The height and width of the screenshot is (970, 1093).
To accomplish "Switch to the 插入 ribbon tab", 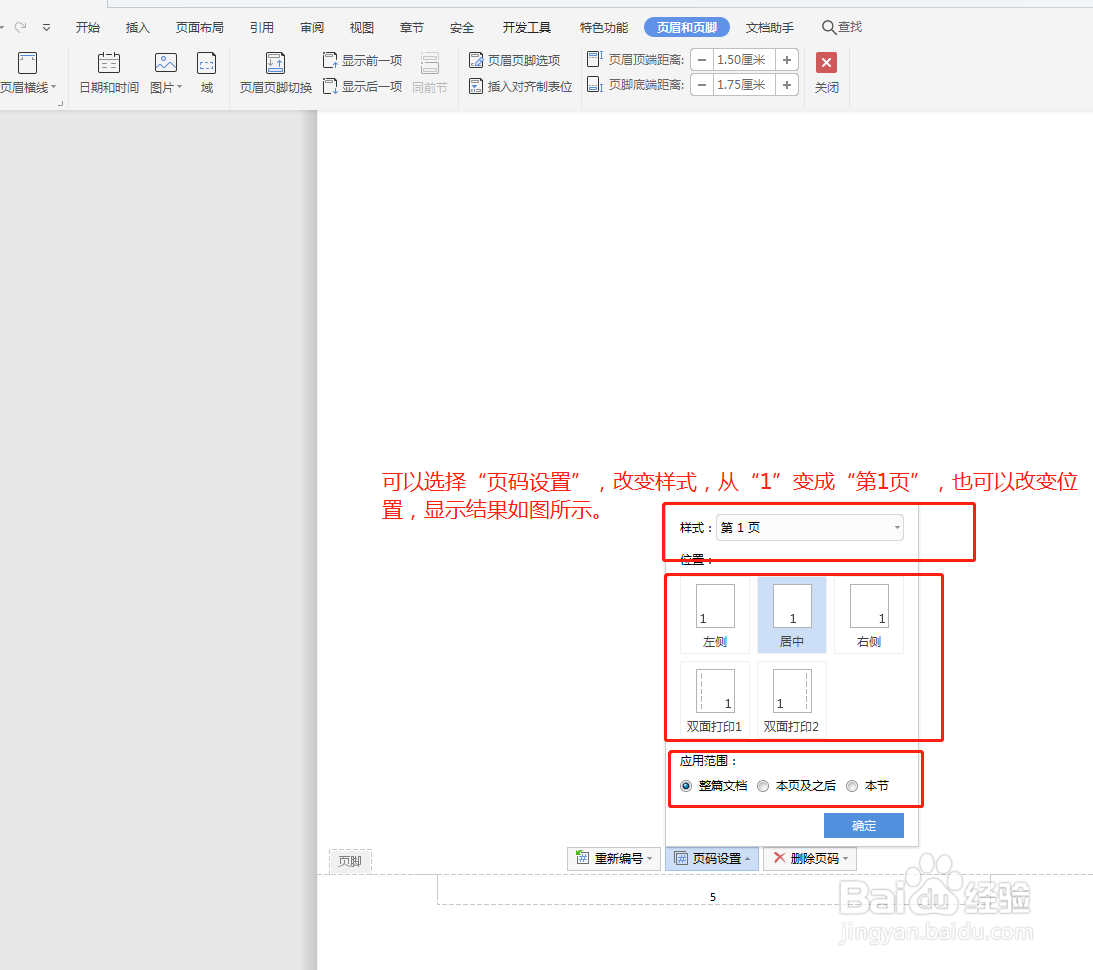I will point(137,27).
